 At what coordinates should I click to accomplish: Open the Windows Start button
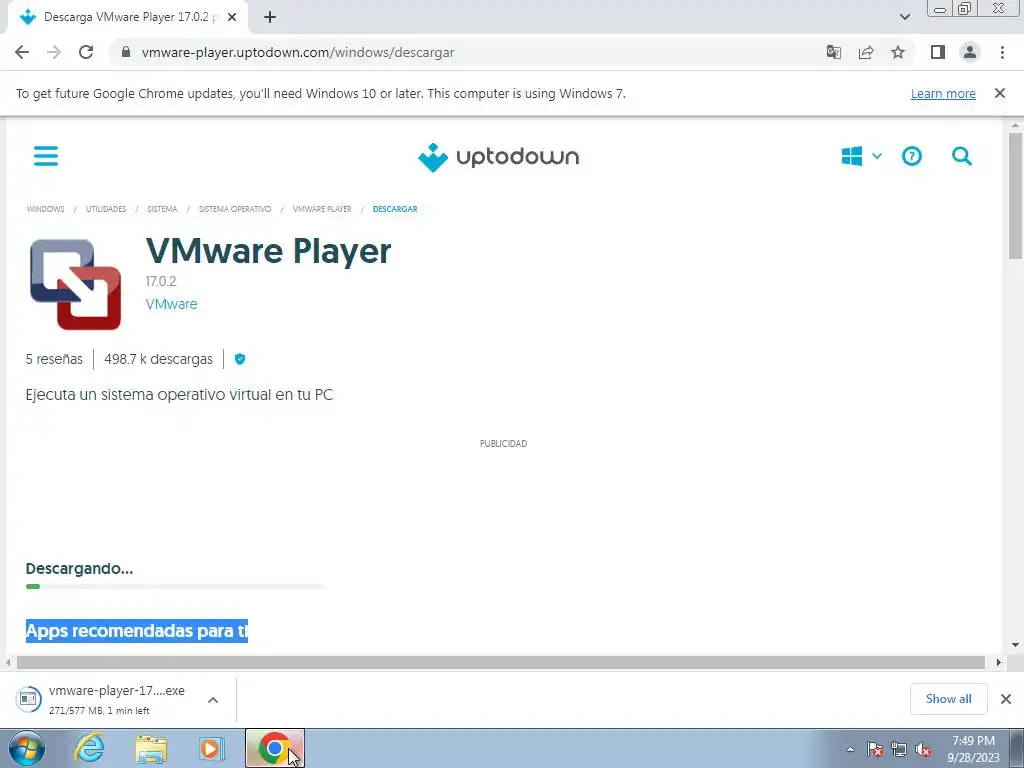point(27,748)
